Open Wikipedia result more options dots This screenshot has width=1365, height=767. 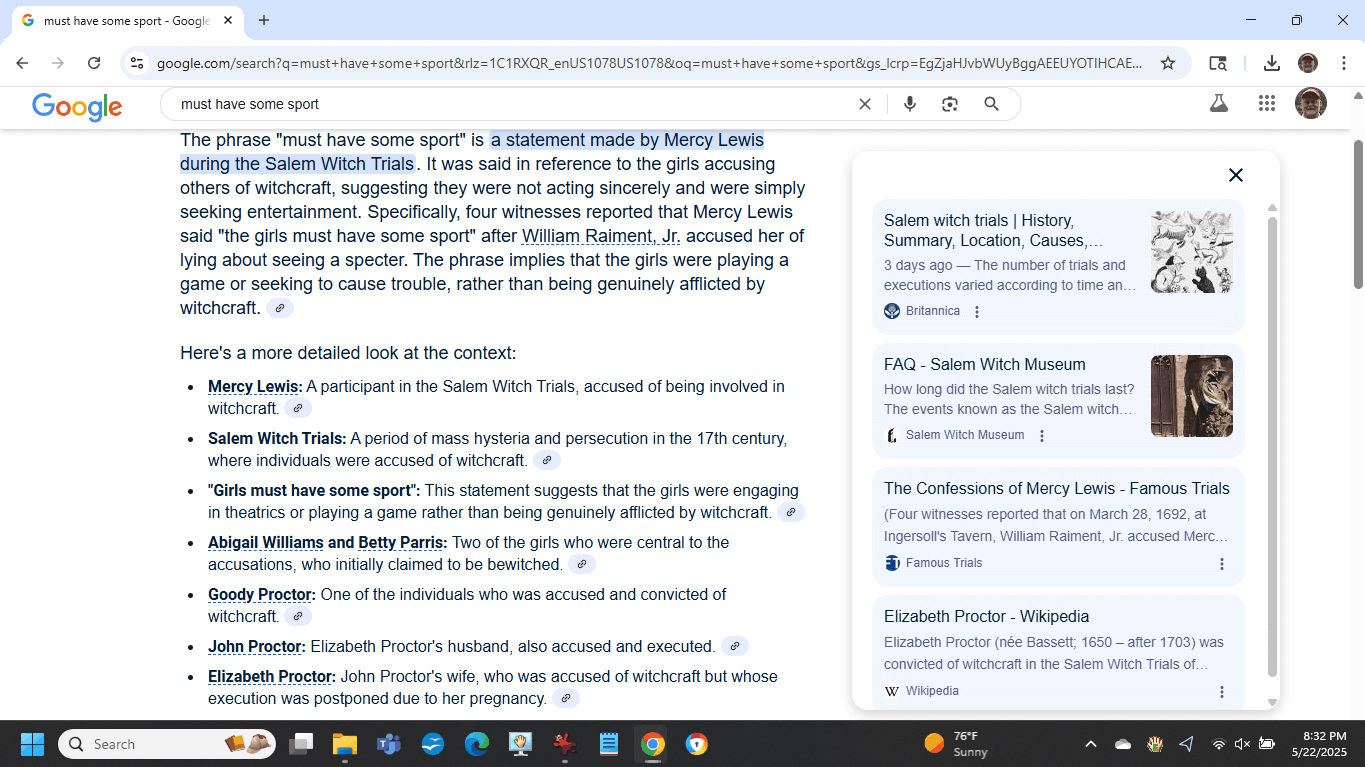tap(1221, 691)
